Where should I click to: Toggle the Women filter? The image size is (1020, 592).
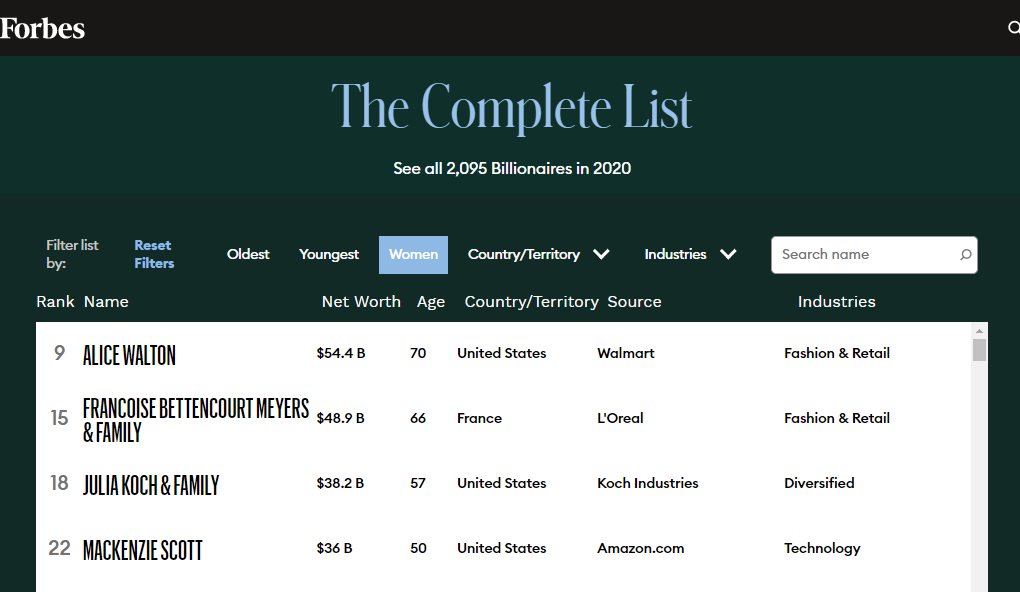[x=413, y=255]
